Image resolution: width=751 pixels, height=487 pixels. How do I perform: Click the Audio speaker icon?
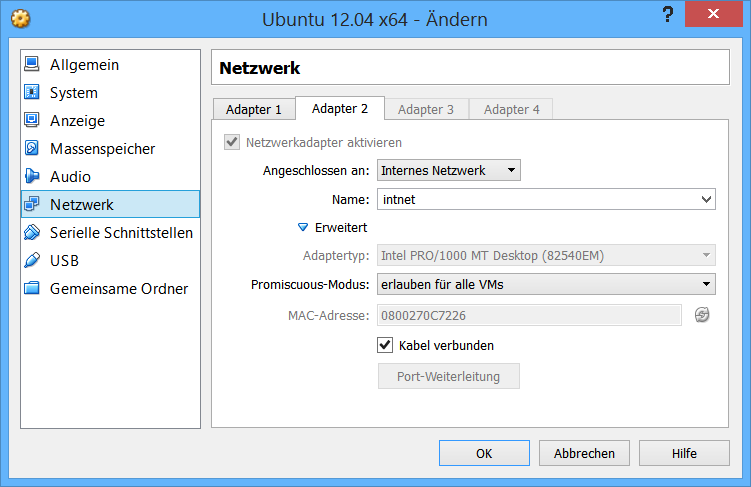pyautogui.click(x=32, y=177)
